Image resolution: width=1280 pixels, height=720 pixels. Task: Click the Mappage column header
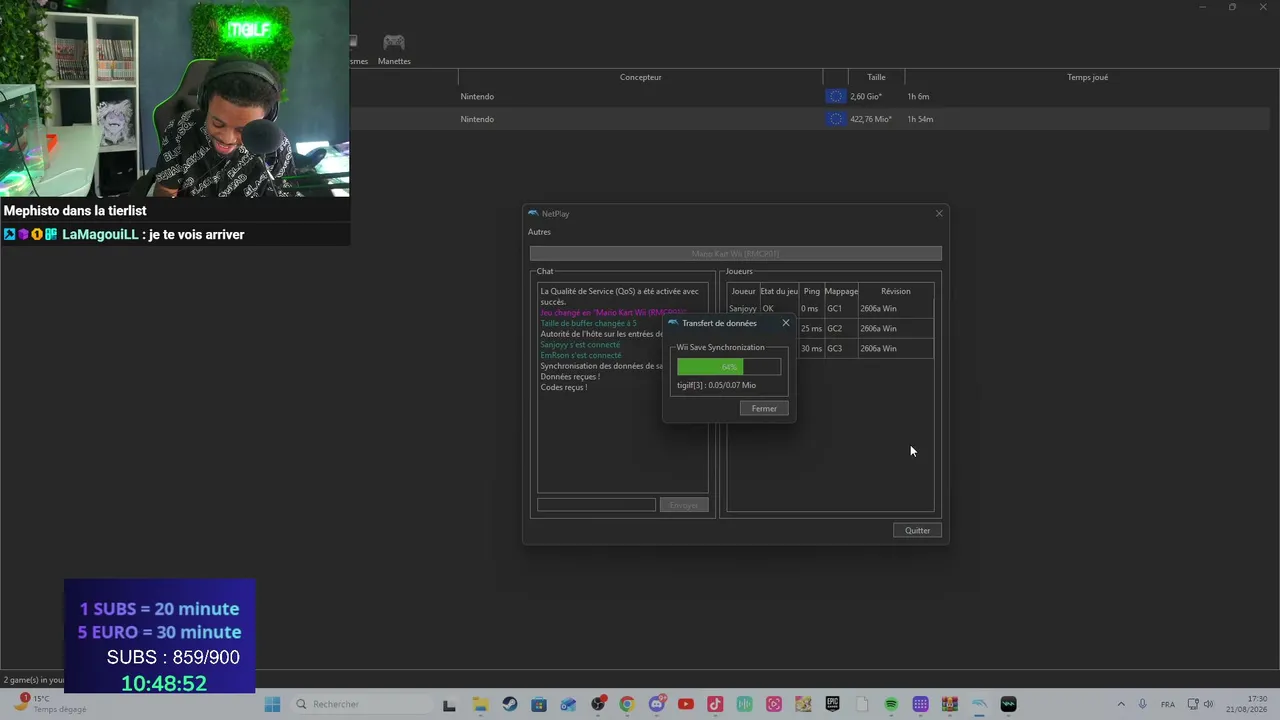[841, 291]
